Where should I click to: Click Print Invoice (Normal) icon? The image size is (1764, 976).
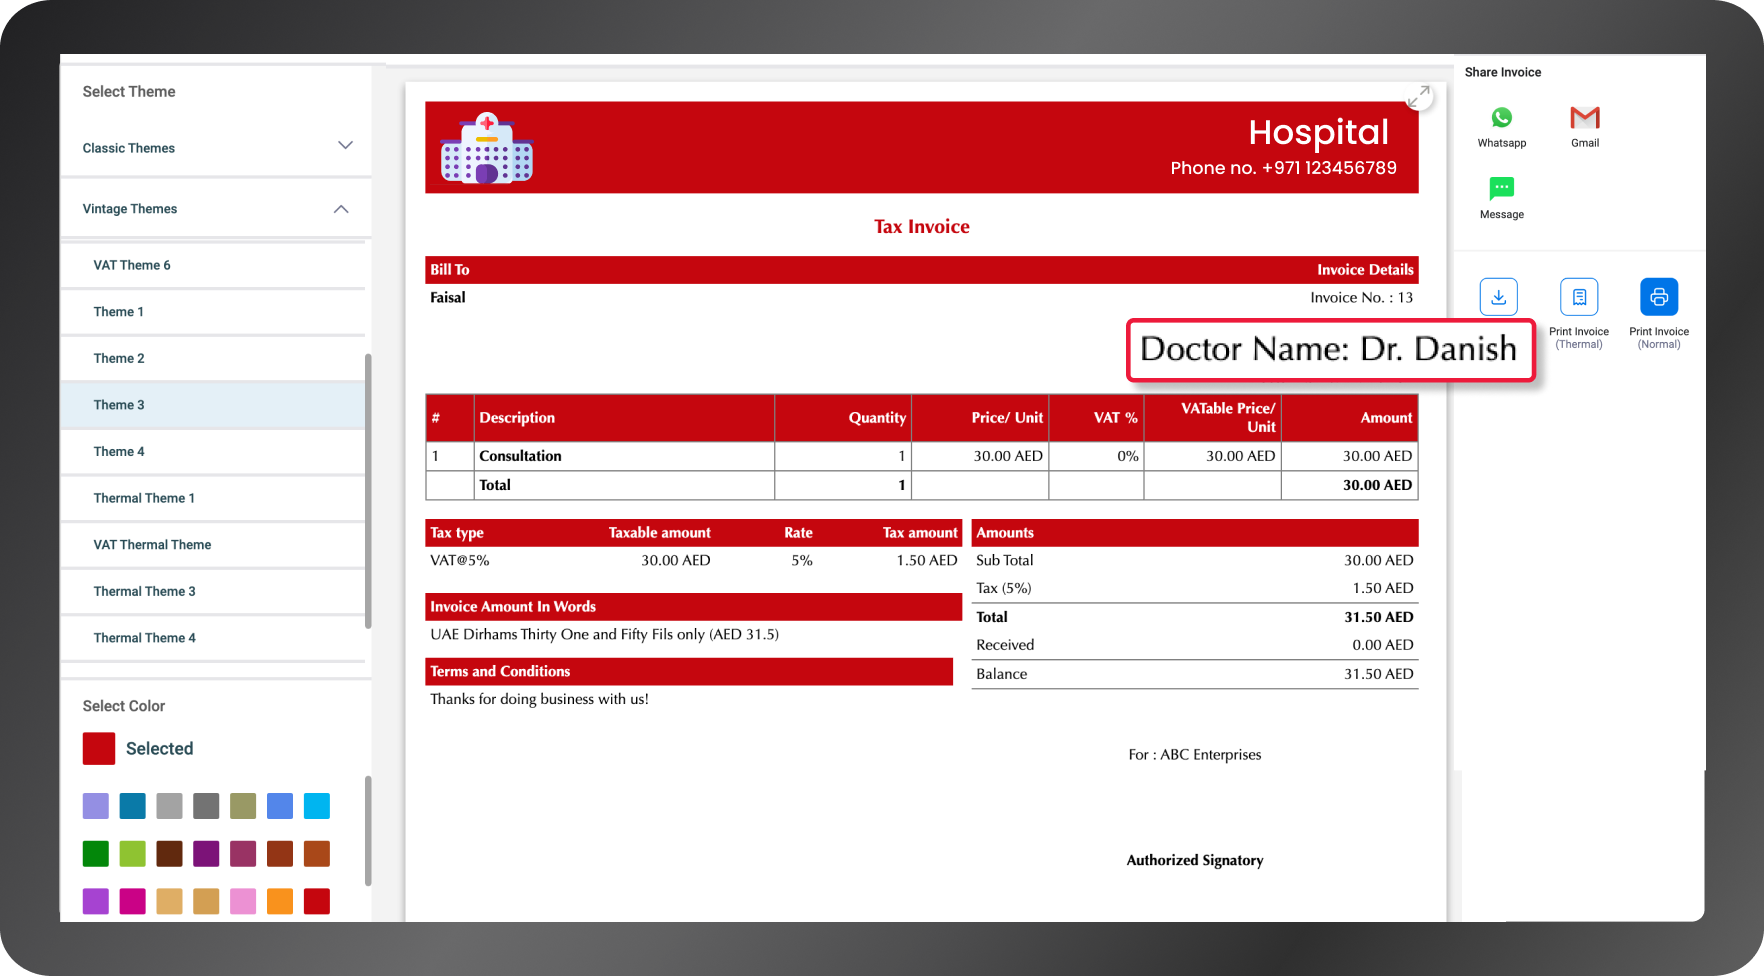(x=1659, y=297)
